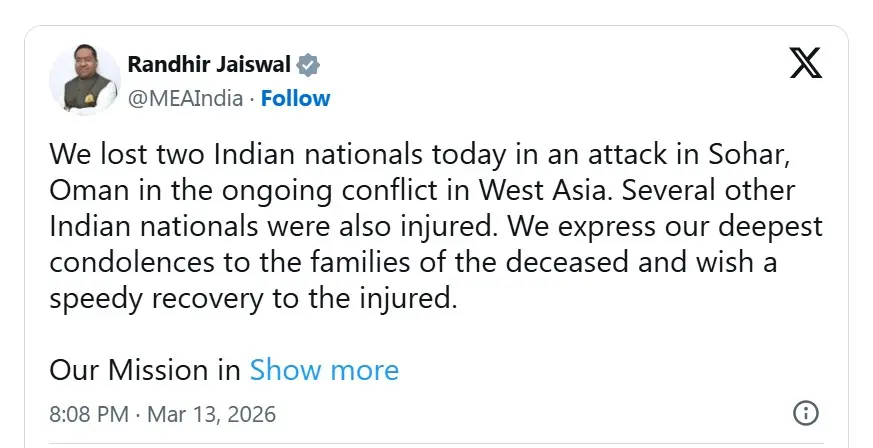Follow the MEAIndia account
This screenshot has width=873, height=448.
coord(296,98)
